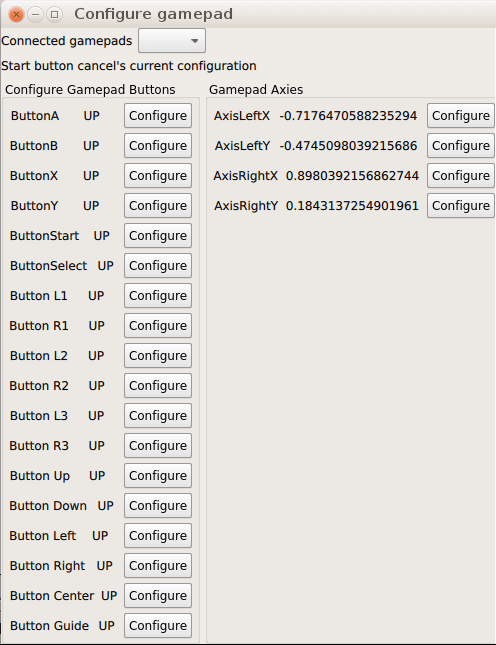
Task: Close the Configure gamepad window
Action: pos(16,15)
